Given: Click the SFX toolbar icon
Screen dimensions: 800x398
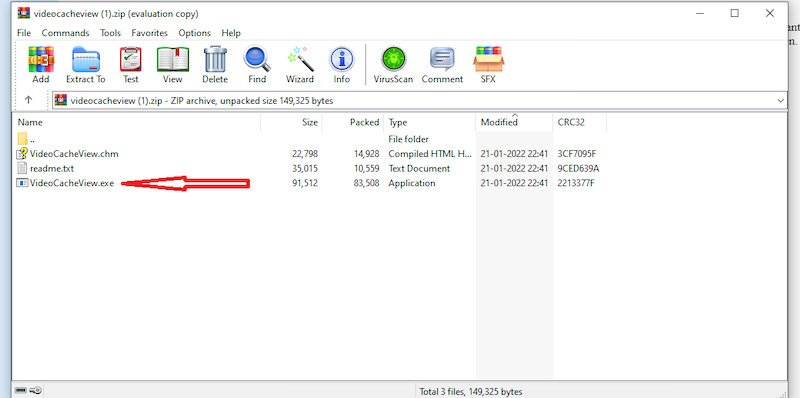Looking at the screenshot, I should tap(488, 59).
